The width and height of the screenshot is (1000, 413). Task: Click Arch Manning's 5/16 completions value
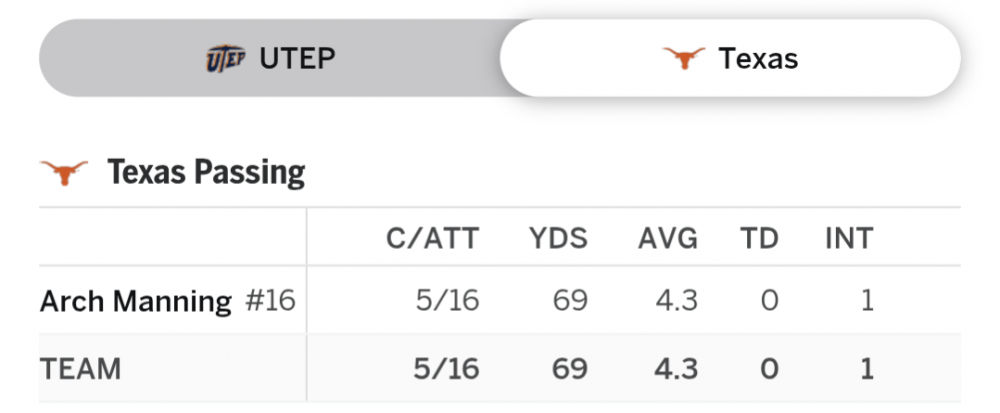pos(445,300)
